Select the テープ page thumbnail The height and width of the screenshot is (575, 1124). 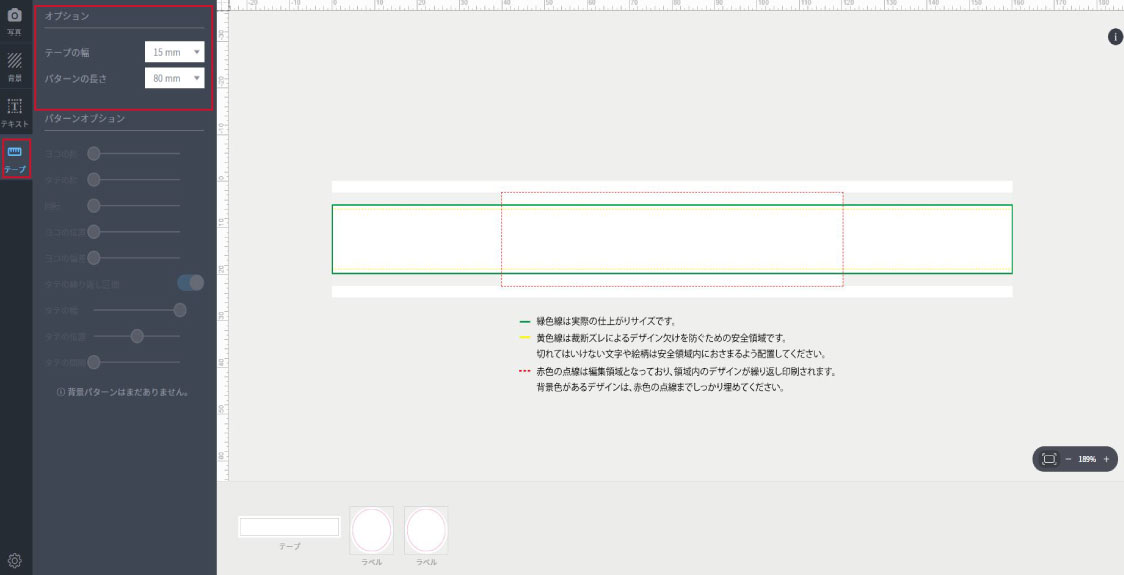pyautogui.click(x=289, y=527)
